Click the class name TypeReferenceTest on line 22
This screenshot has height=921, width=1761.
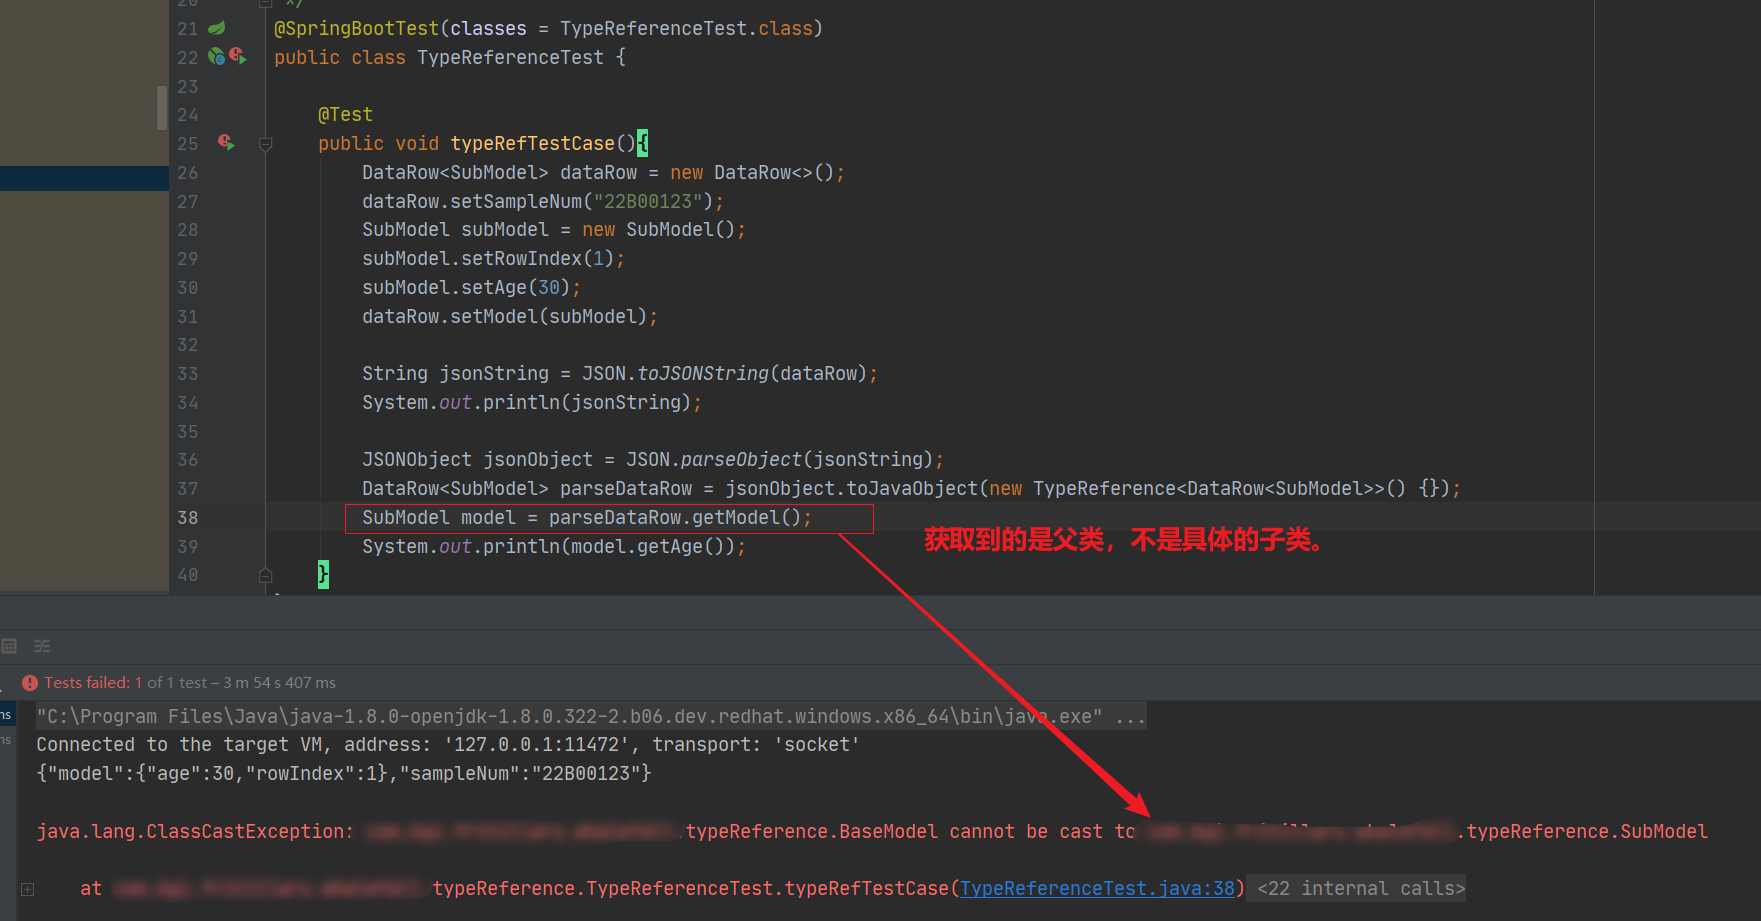point(510,58)
